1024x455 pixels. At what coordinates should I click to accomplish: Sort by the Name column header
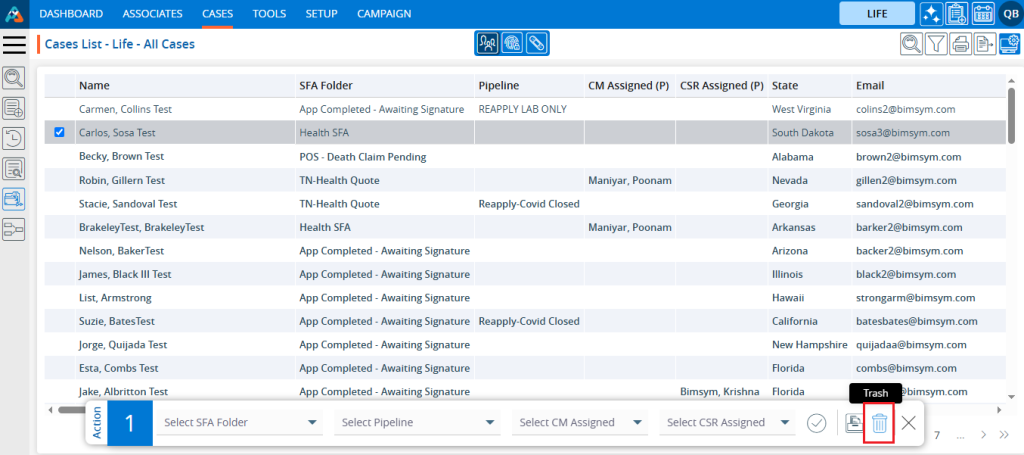tap(94, 86)
